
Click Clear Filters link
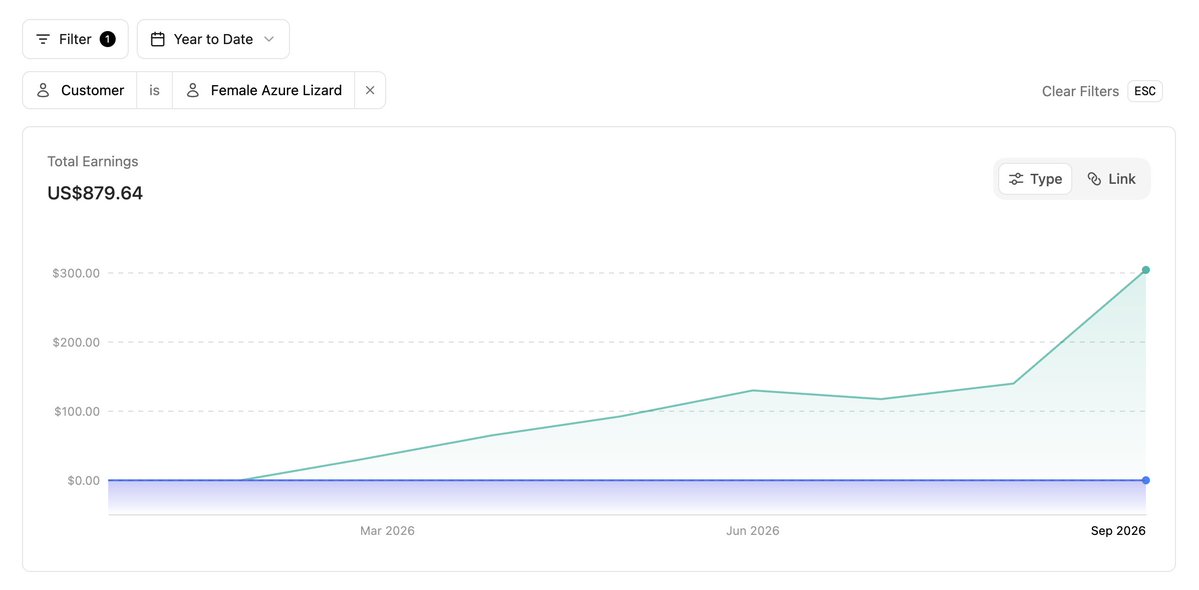click(1080, 91)
